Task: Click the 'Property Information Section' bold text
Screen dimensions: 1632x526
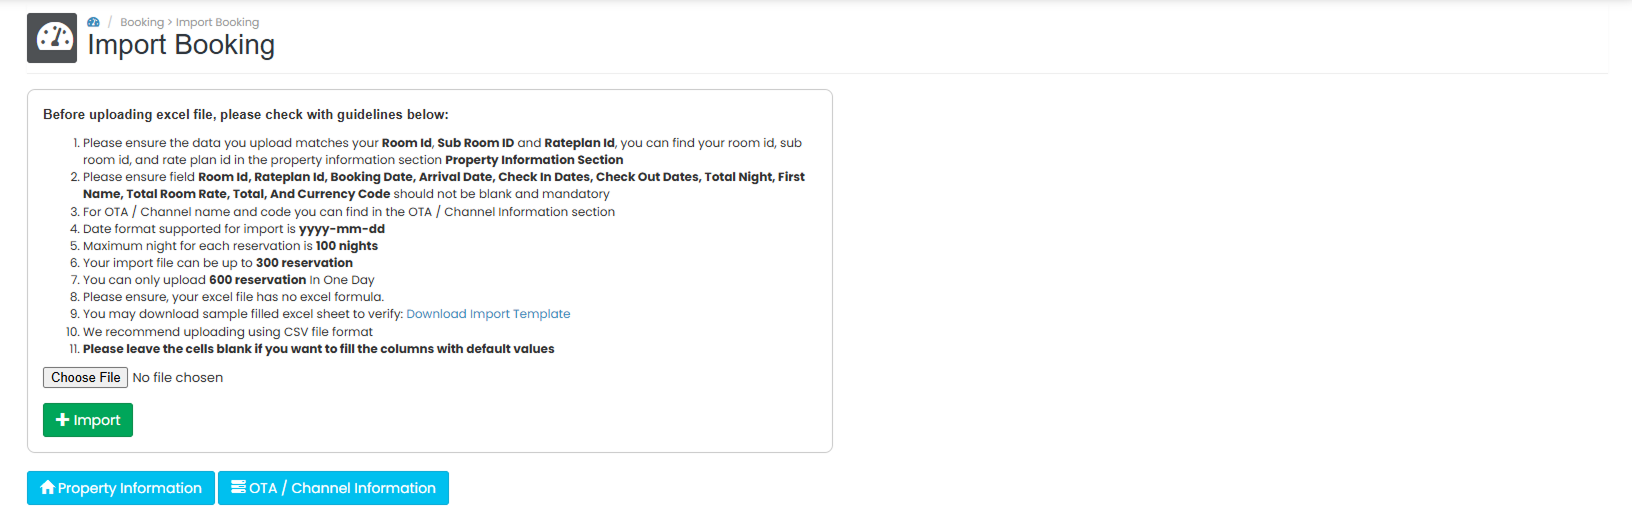Action: tap(534, 160)
